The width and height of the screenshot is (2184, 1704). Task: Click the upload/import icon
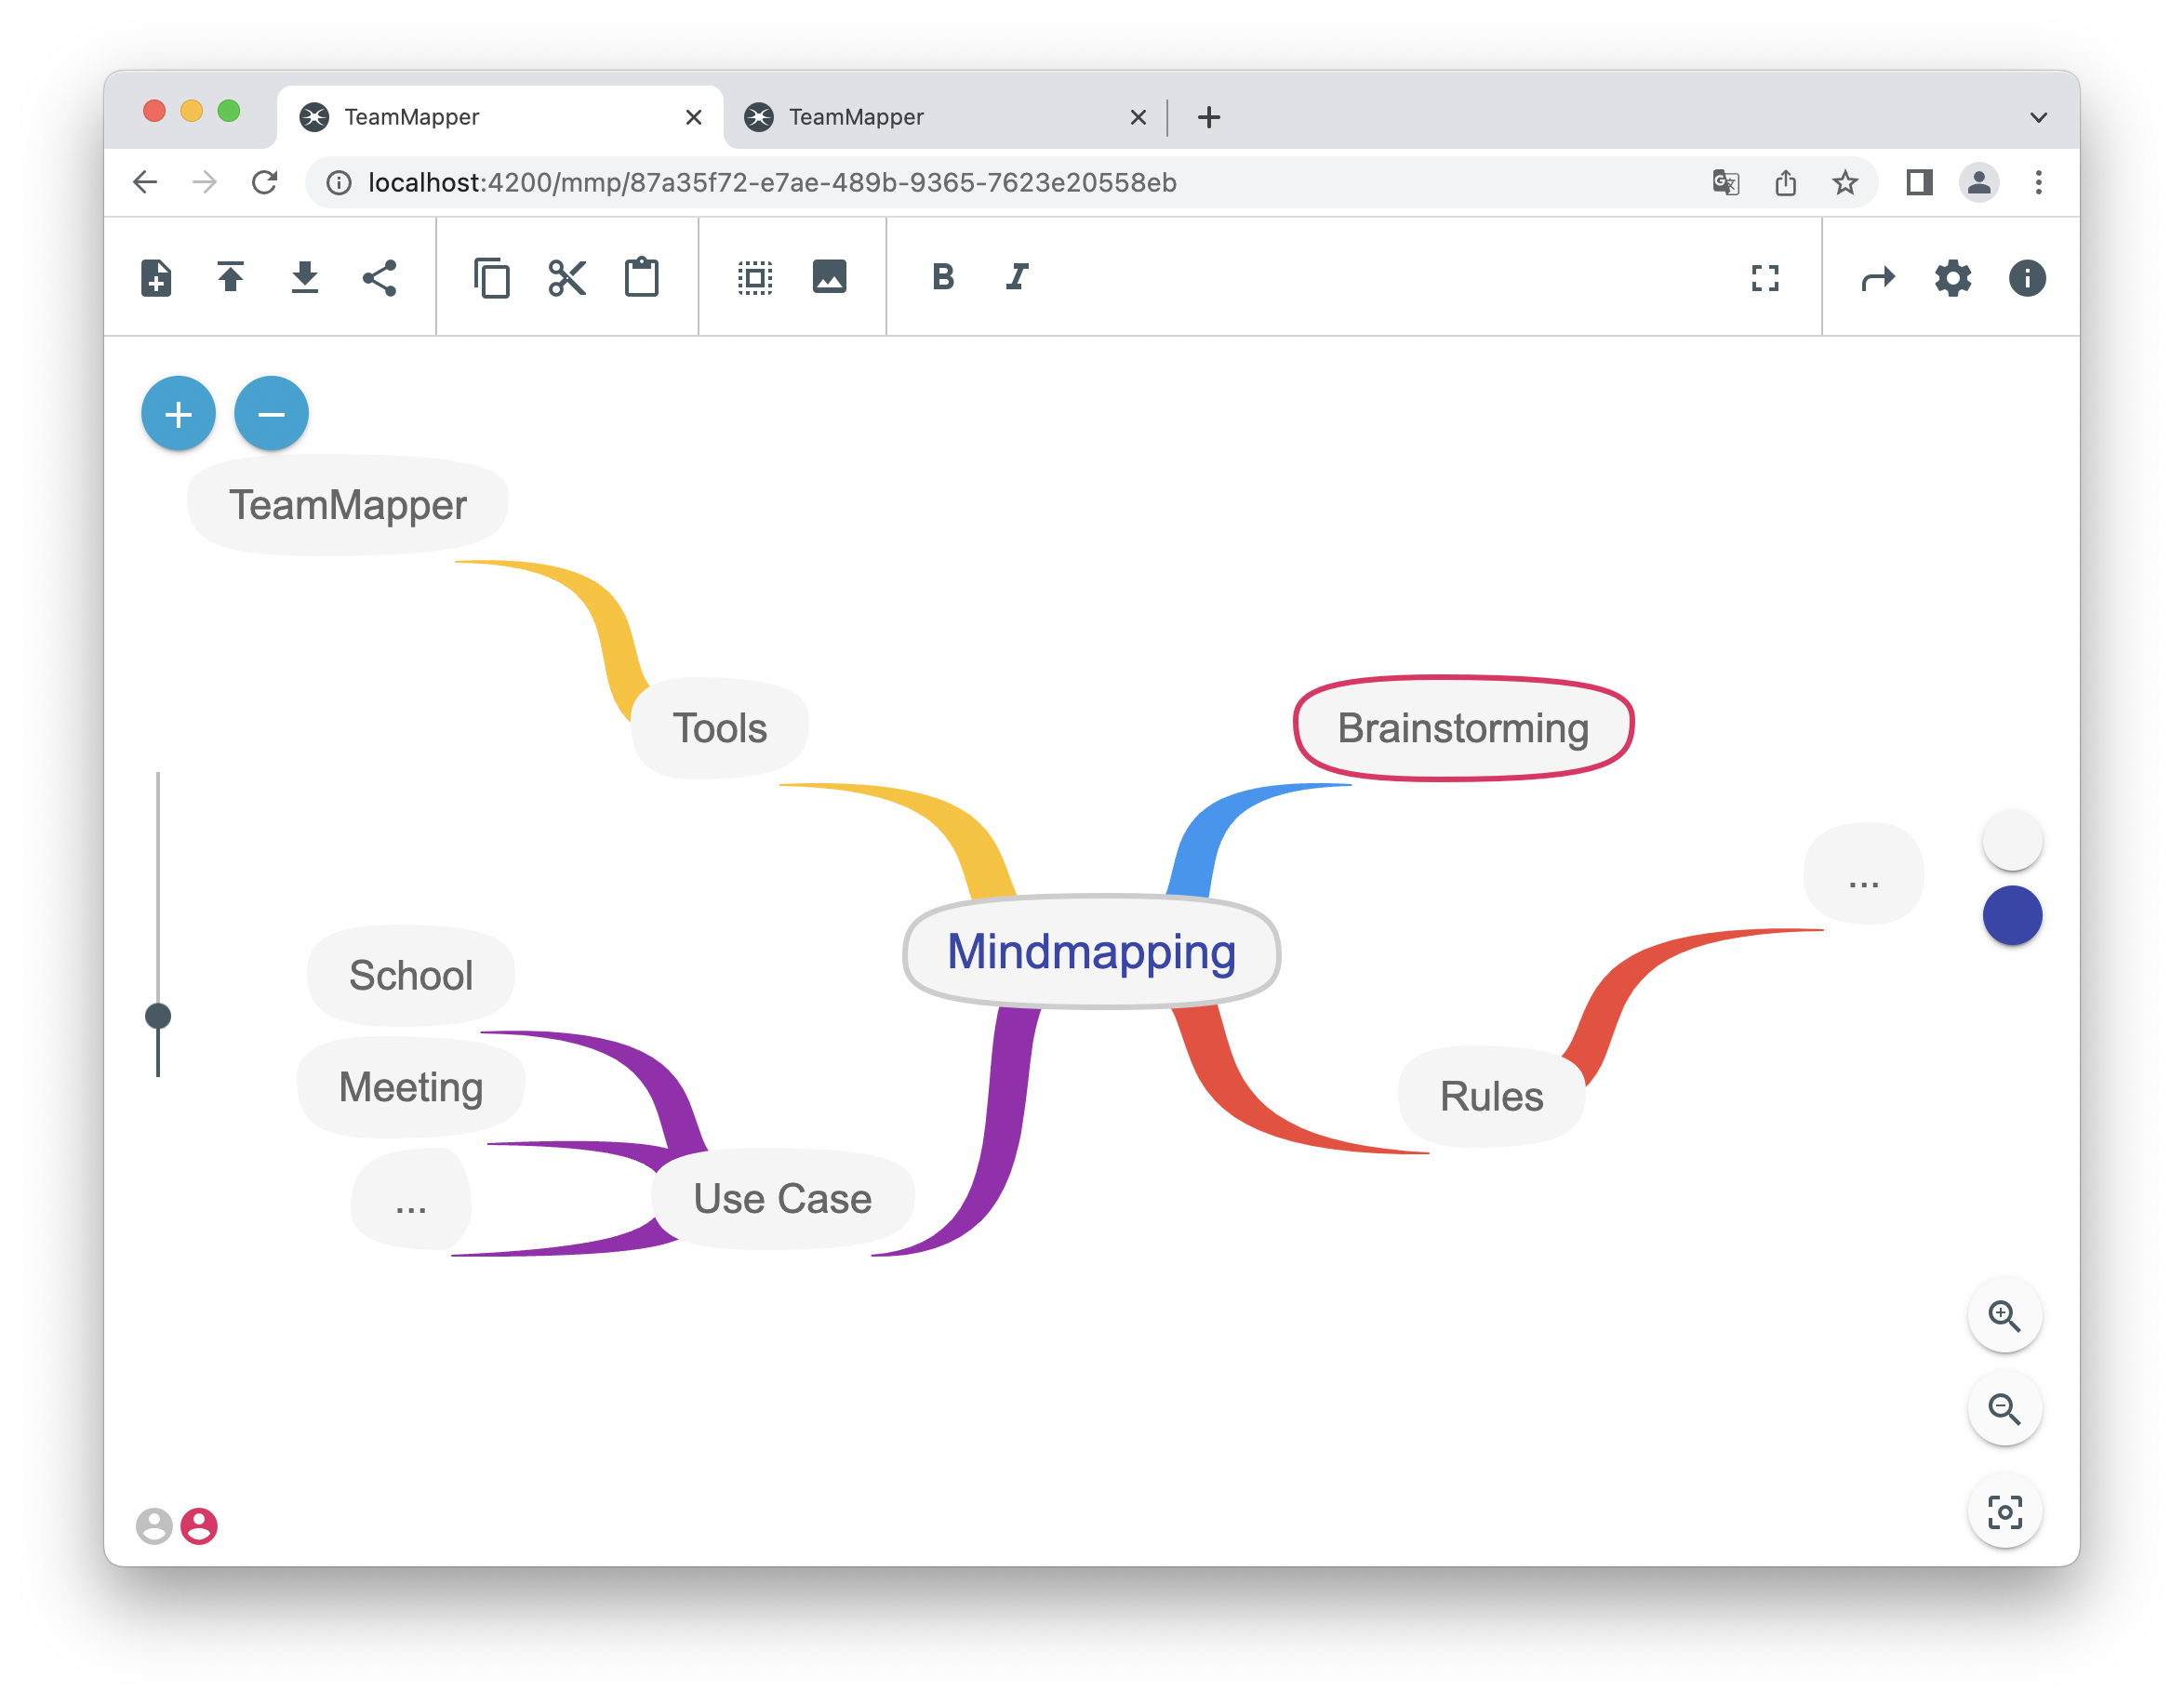[231, 276]
